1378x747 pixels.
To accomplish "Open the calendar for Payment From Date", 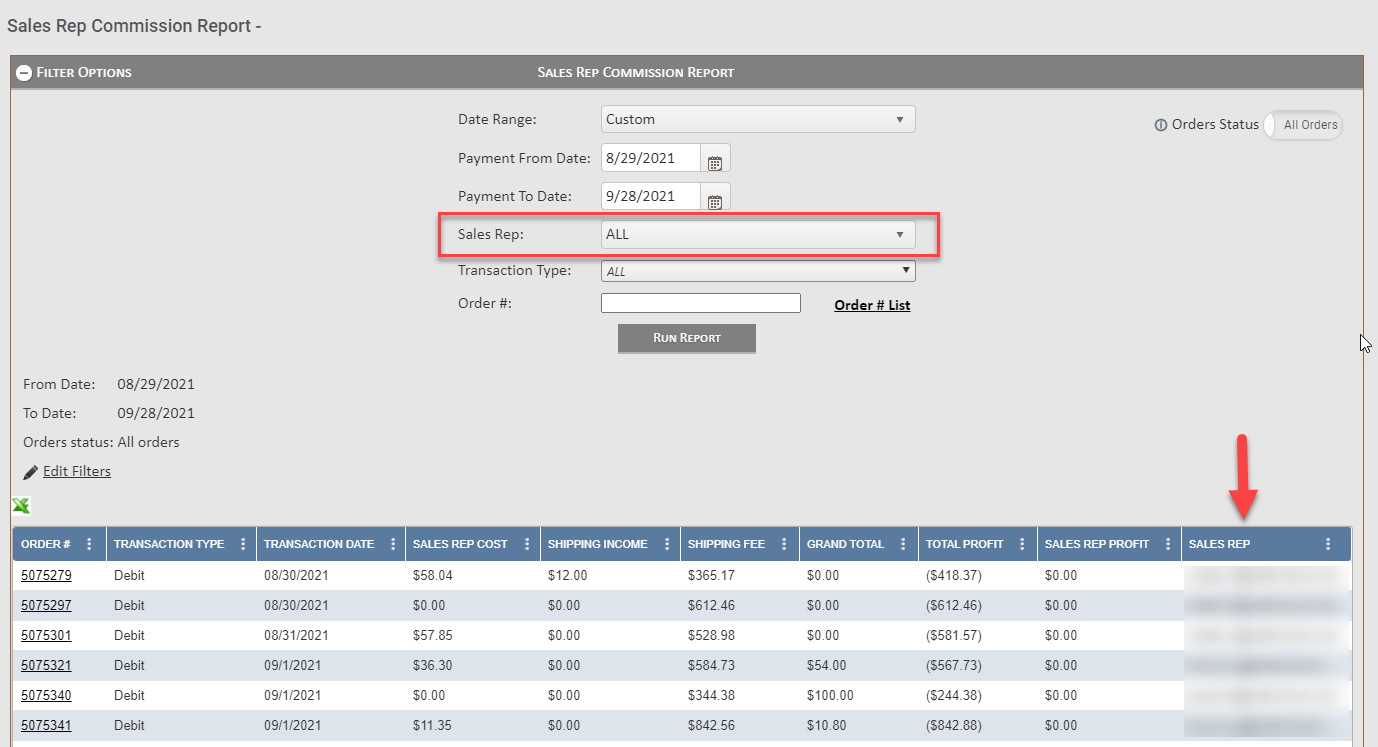I will [715, 157].
